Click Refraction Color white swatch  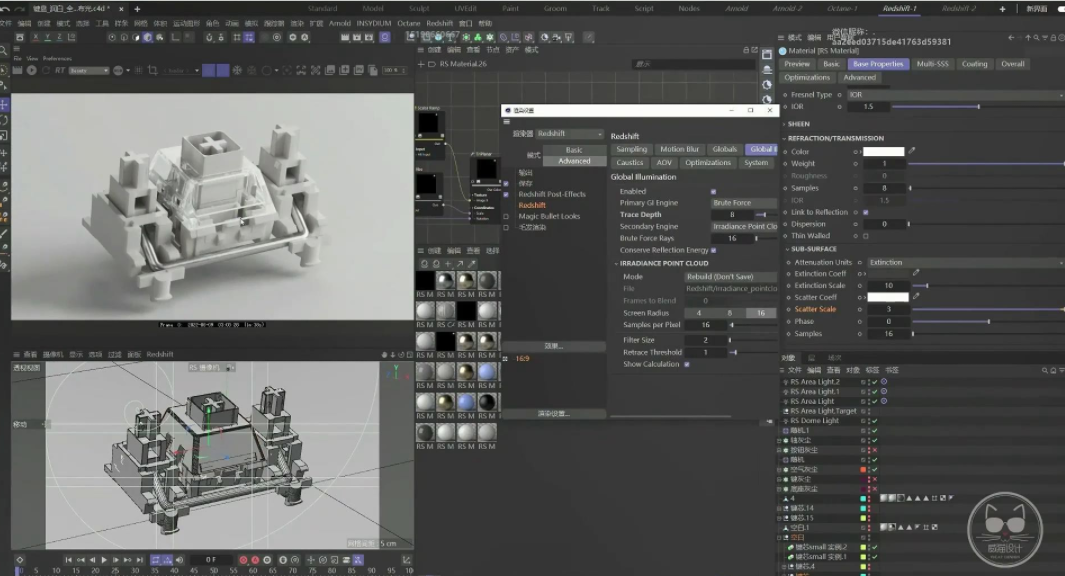[884, 151]
